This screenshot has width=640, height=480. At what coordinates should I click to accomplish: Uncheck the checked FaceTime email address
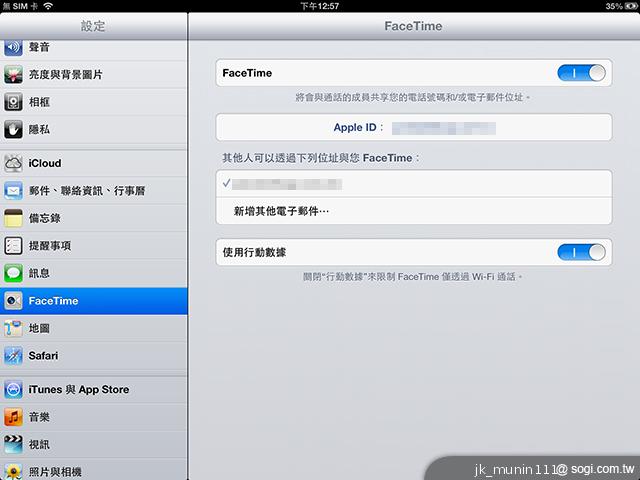click(414, 184)
